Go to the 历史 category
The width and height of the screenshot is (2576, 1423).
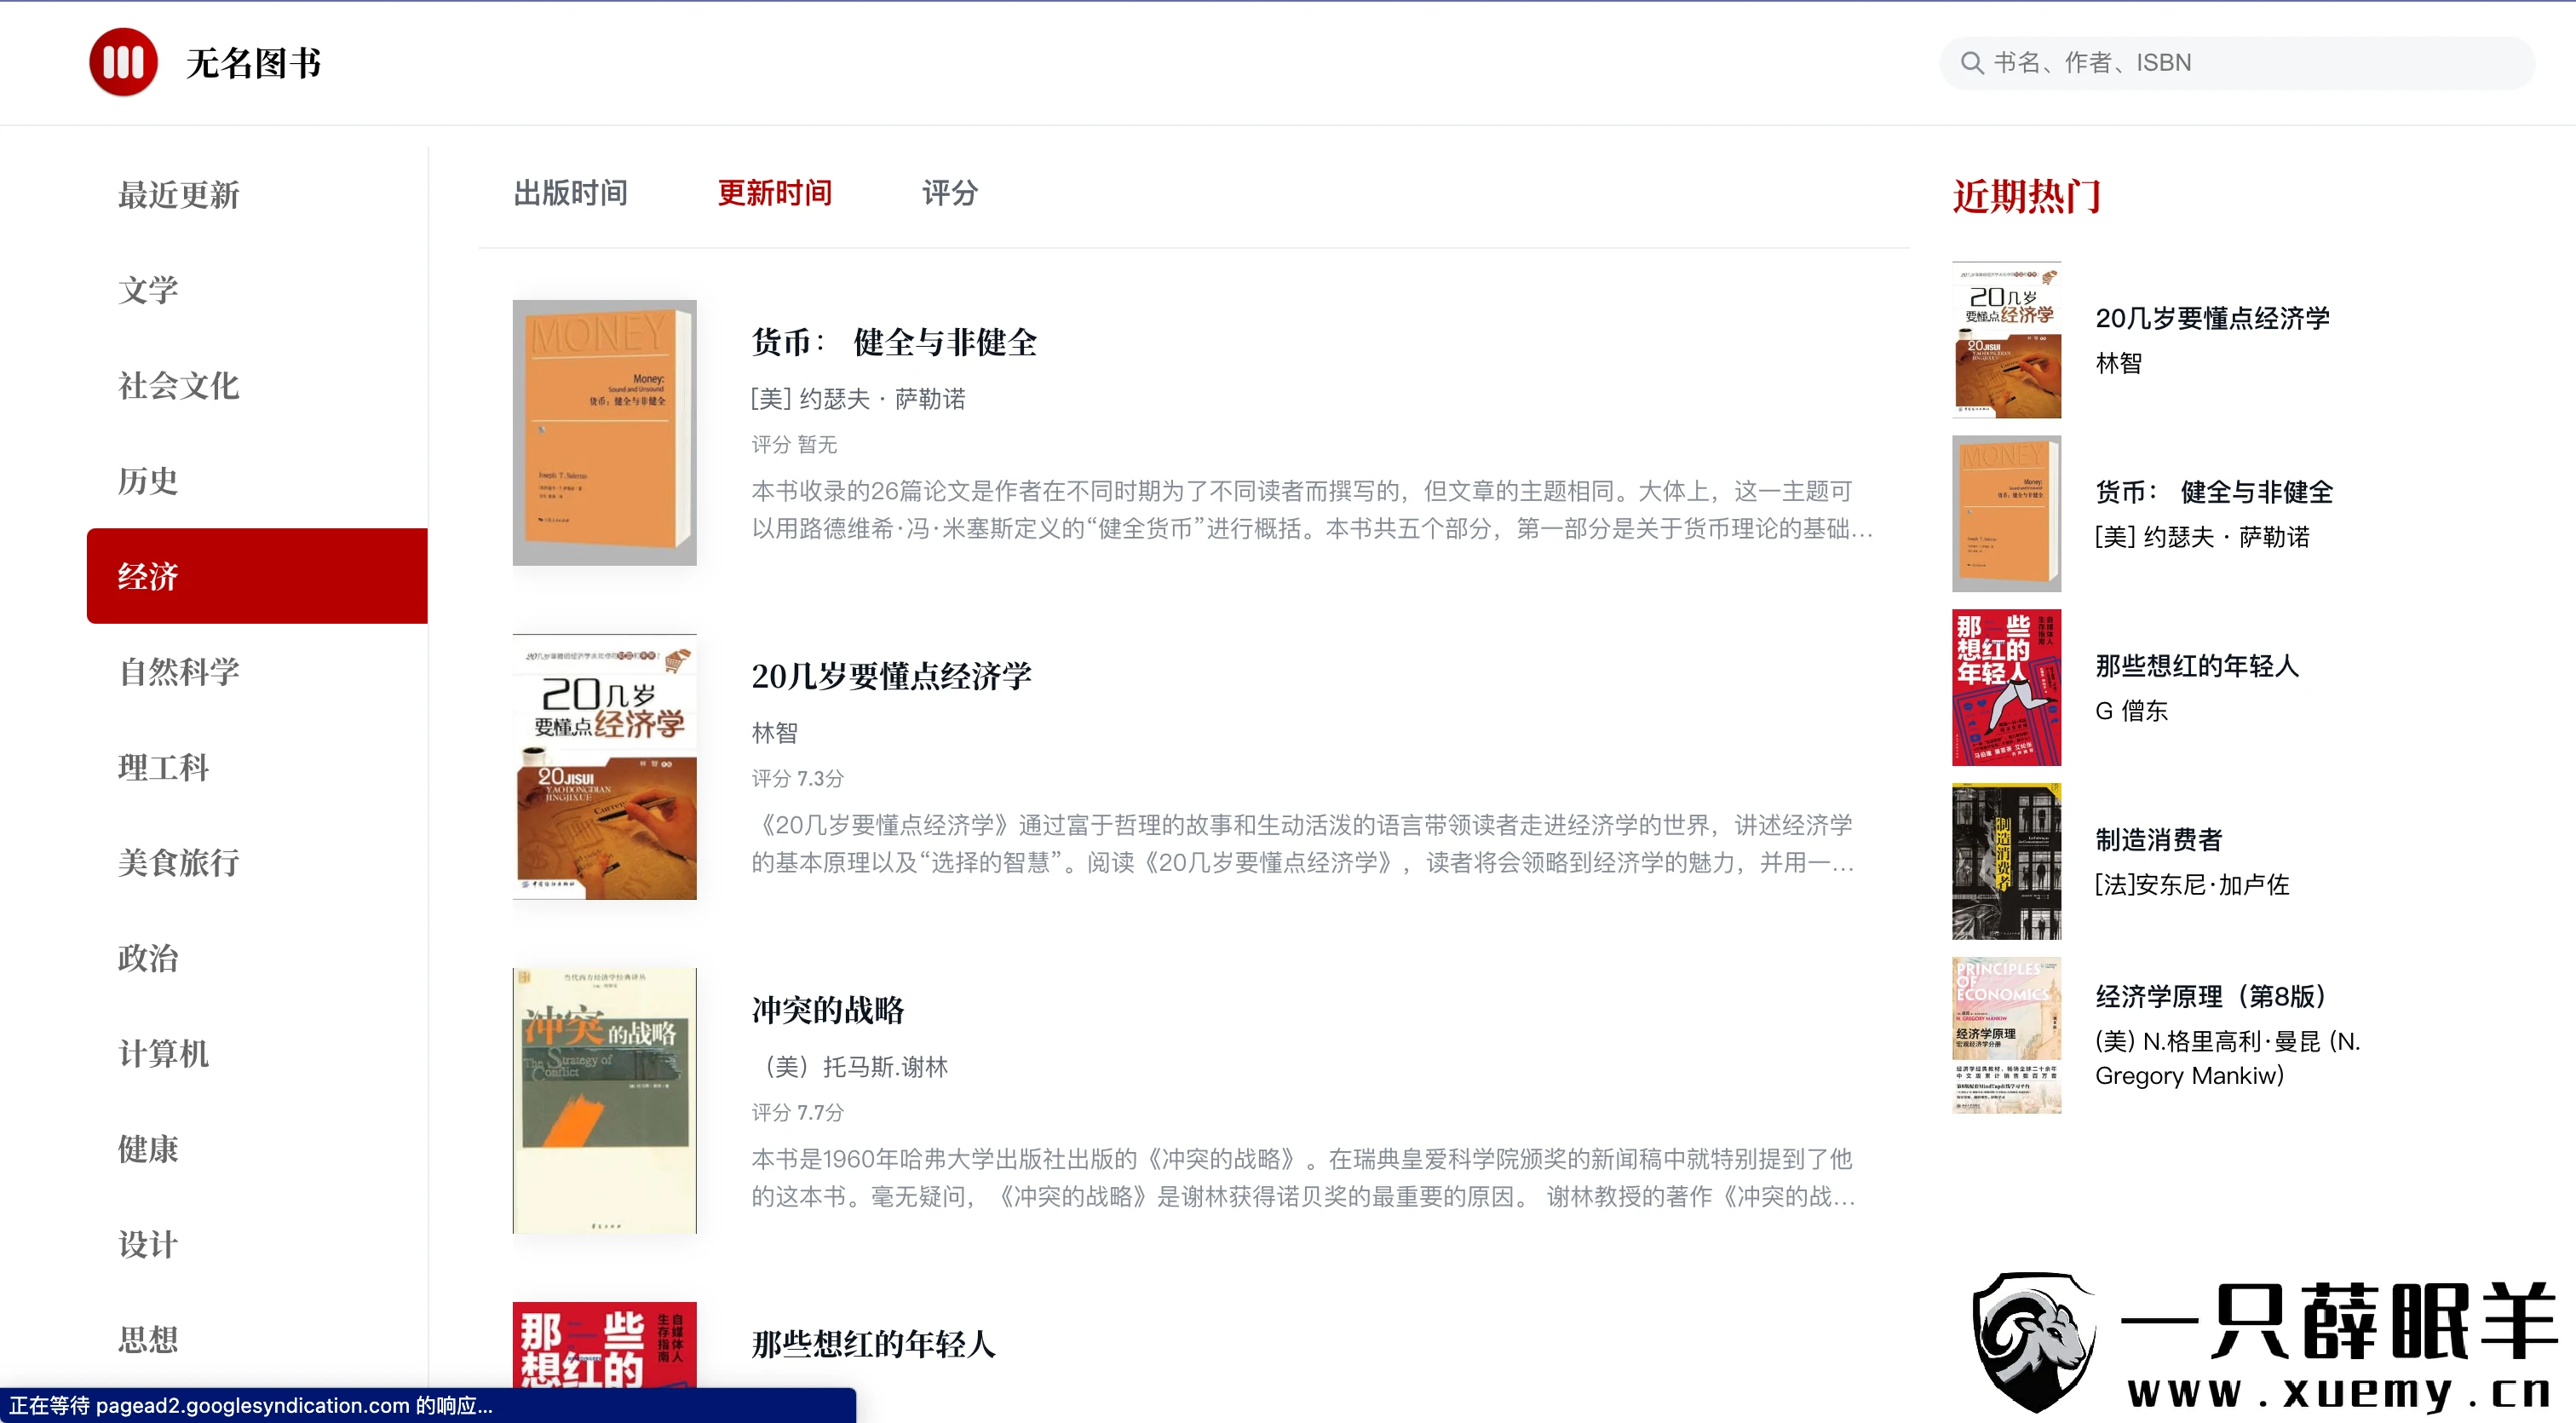click(x=148, y=481)
